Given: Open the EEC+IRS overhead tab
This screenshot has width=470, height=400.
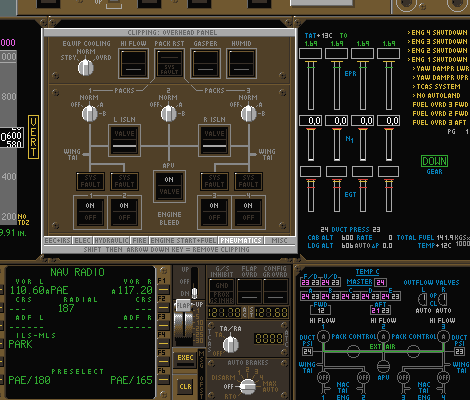Looking at the screenshot, I should pos(58,240).
